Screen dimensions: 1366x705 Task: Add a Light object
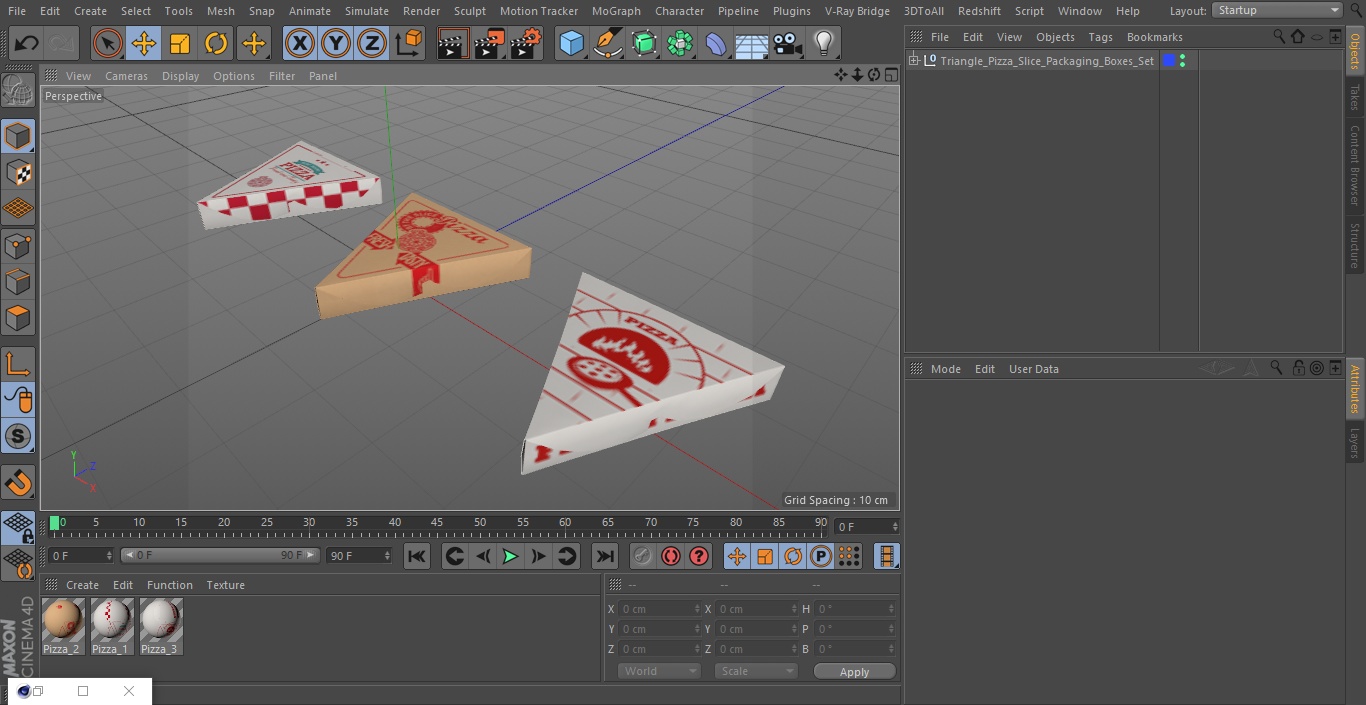click(x=824, y=43)
